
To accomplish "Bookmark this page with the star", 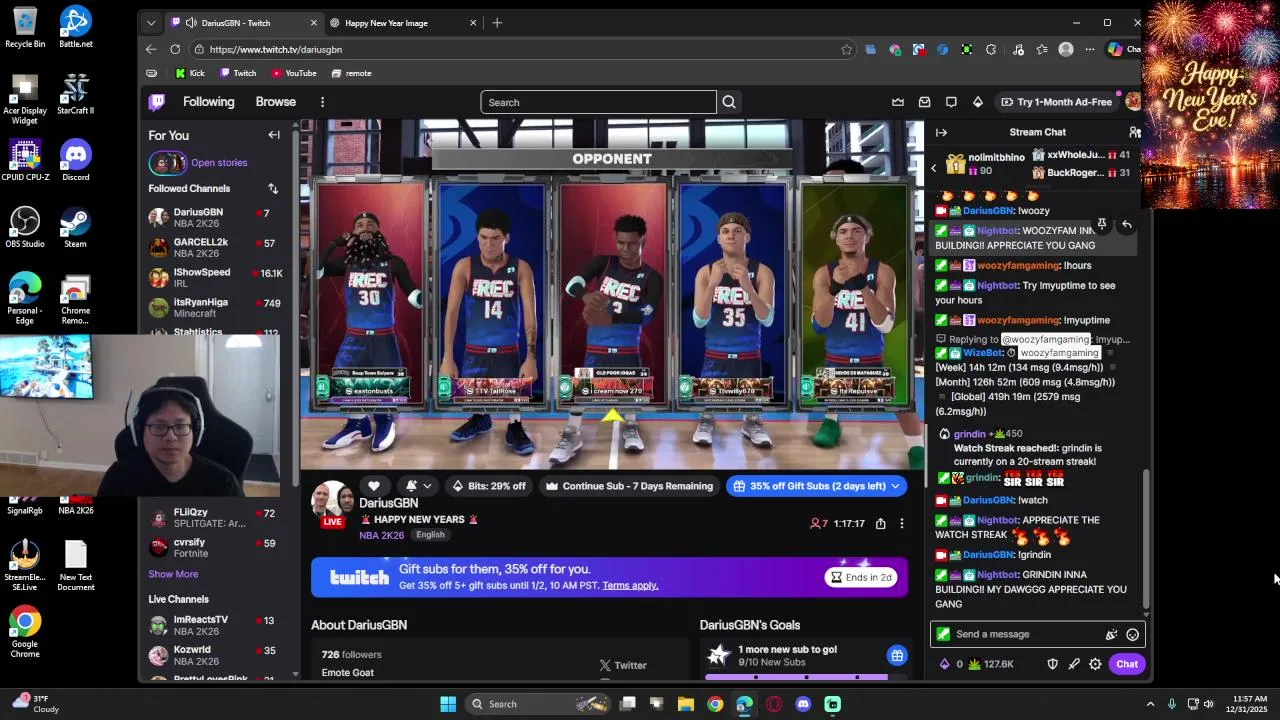I will 846,49.
